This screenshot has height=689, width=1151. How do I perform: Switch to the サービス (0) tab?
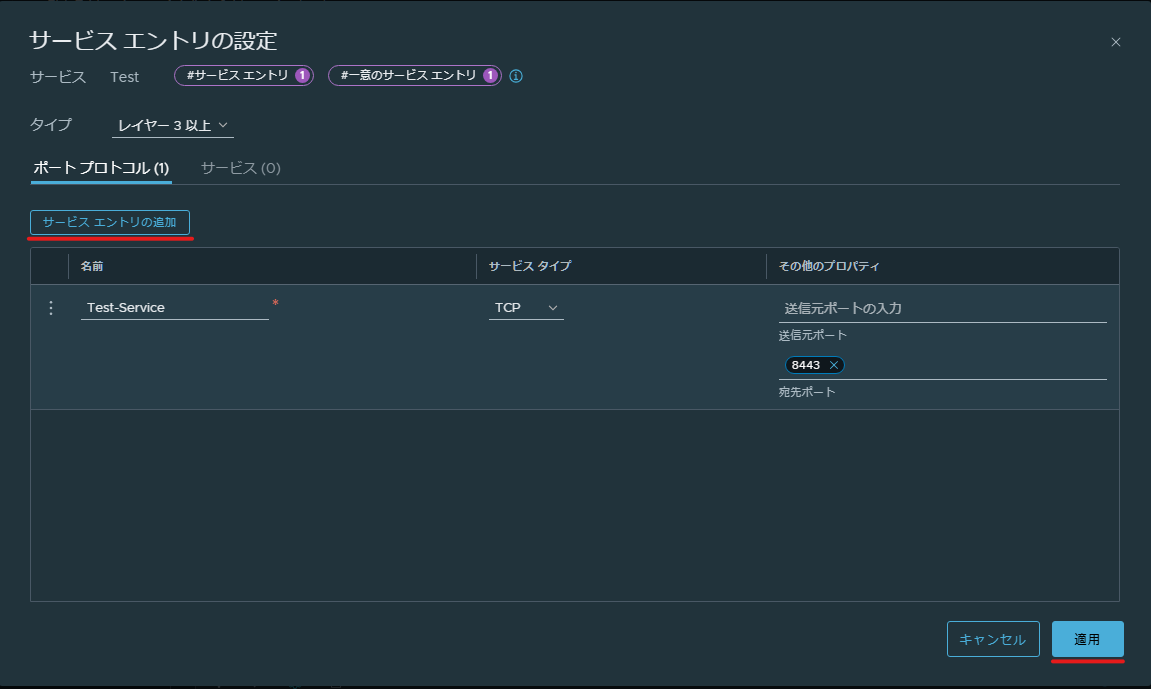pyautogui.click(x=241, y=168)
